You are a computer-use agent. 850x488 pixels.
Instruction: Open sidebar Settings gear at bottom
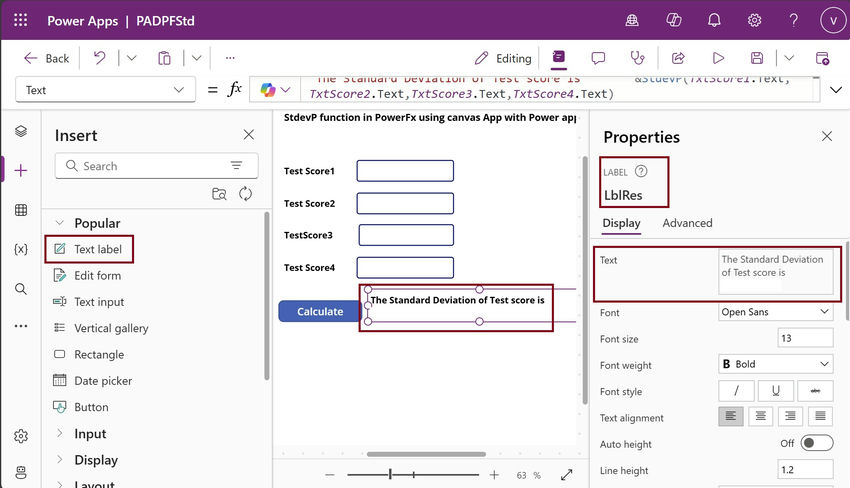click(21, 436)
